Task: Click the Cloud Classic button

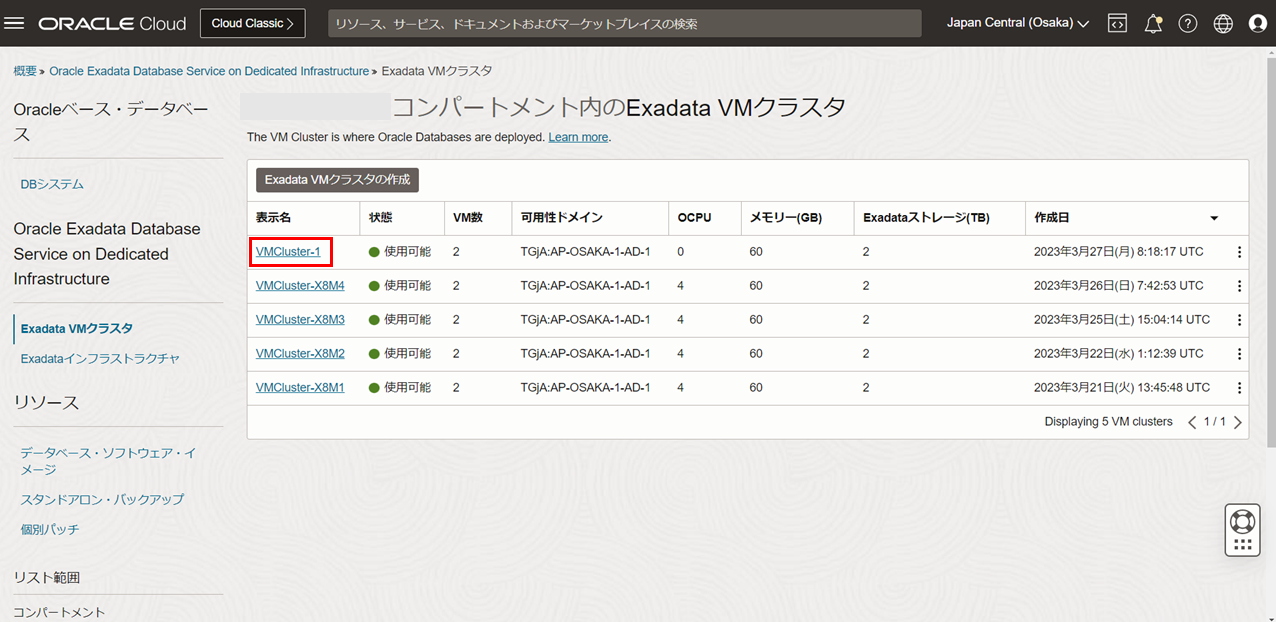Action: pos(252,23)
